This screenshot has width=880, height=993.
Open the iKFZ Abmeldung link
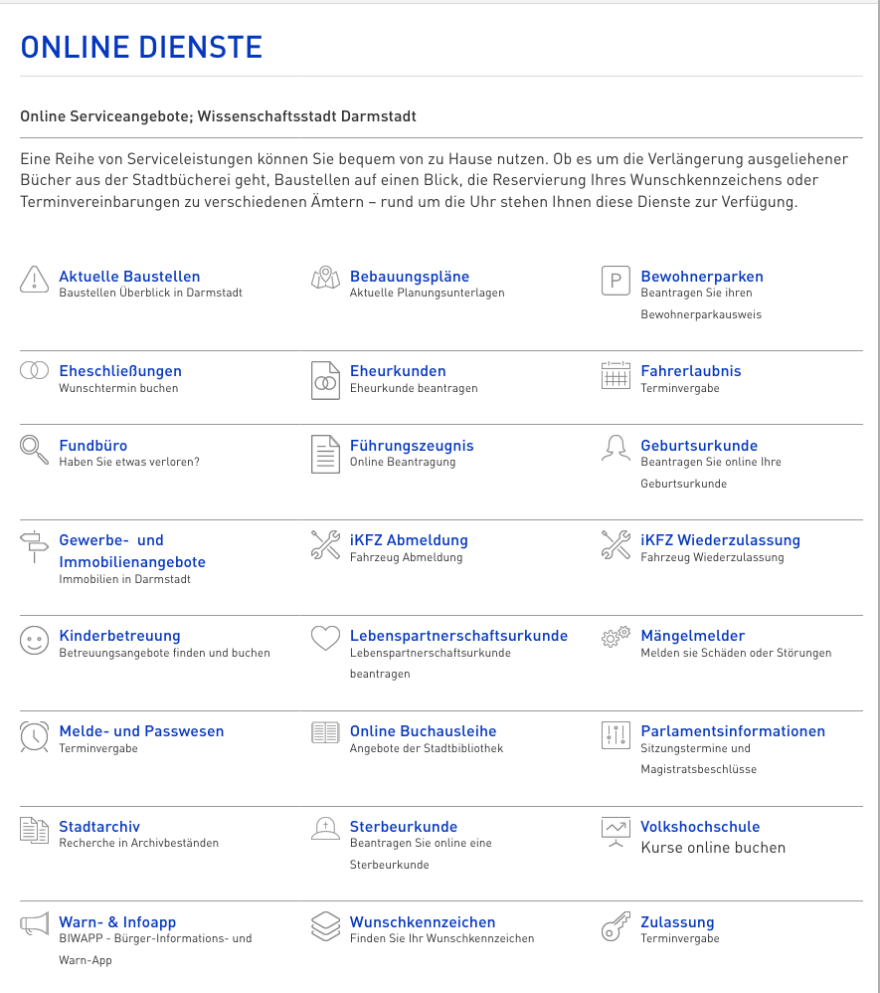408,540
